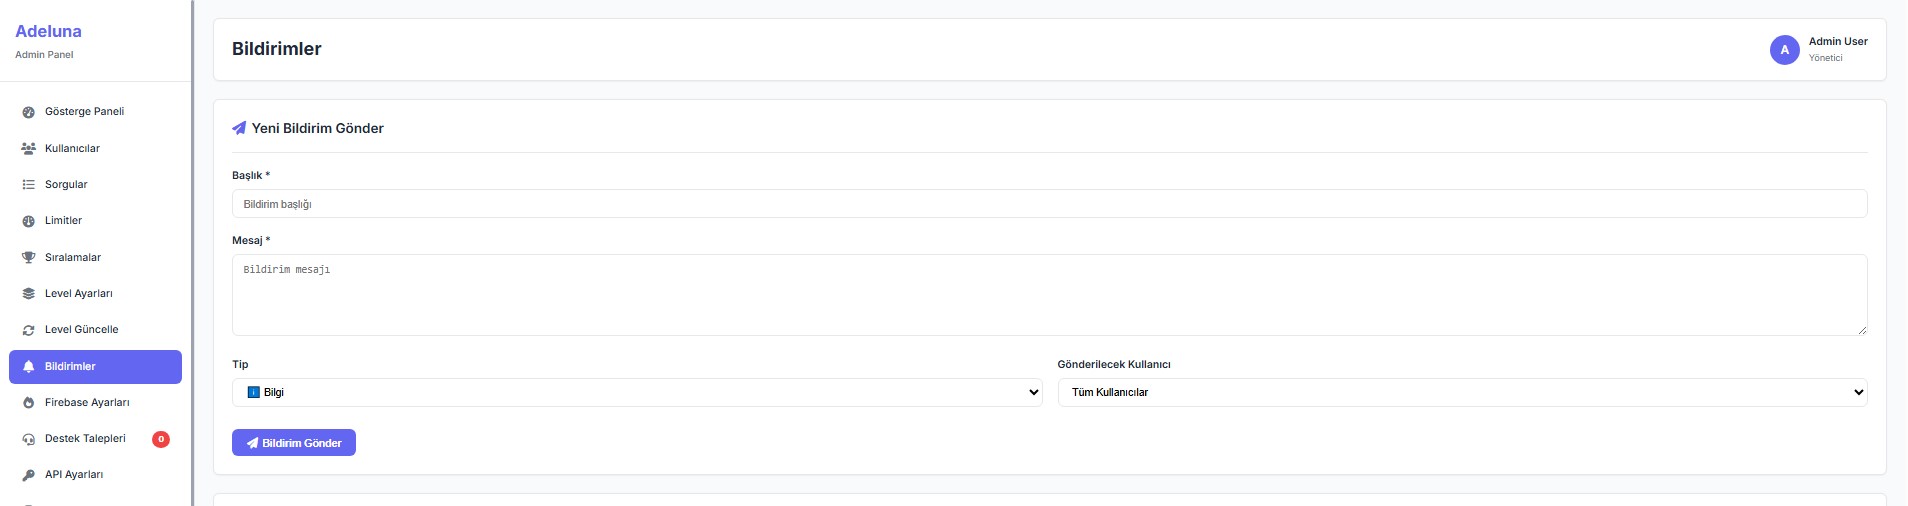This screenshot has height=506, width=1908.
Task: Click the Level Güncelle refresh icon
Action: pyautogui.click(x=28, y=330)
